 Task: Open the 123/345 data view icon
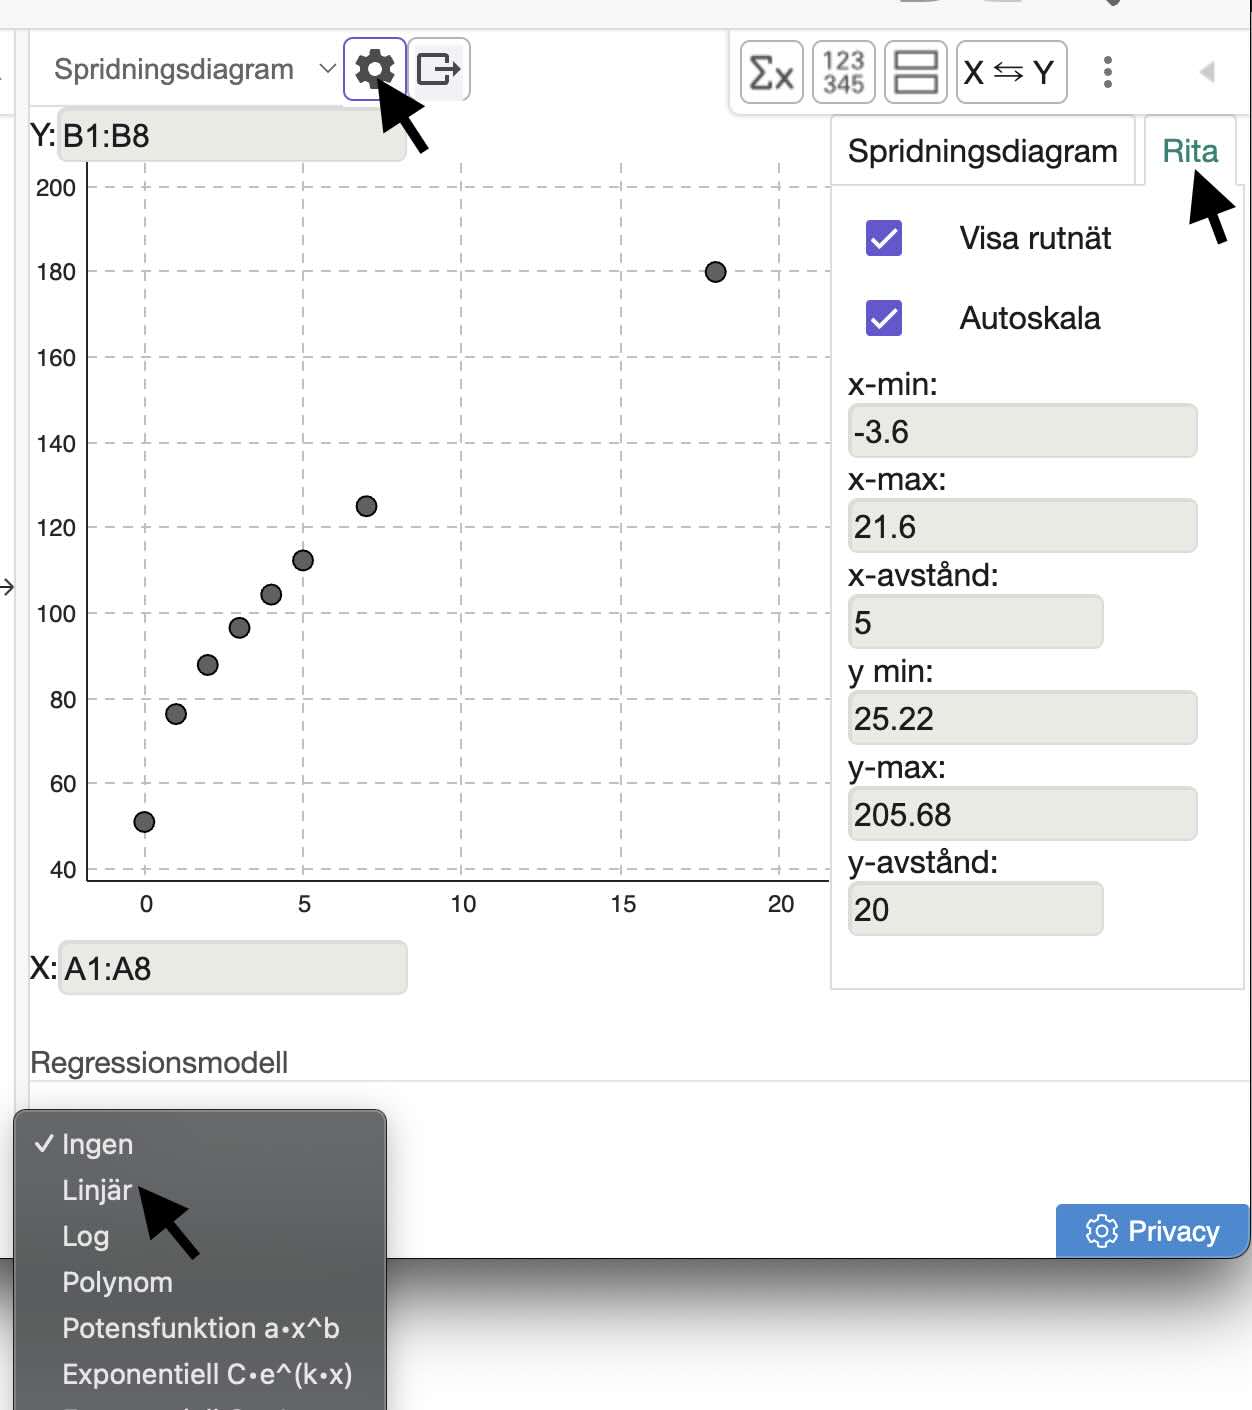point(843,71)
